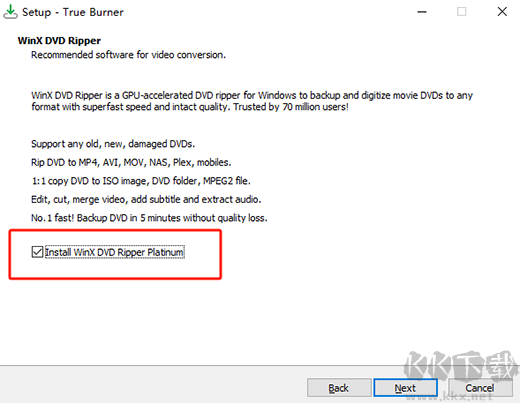520x403 pixels.
Task: Click the Support any old, new, damaged DVDs line
Action: 113,144
